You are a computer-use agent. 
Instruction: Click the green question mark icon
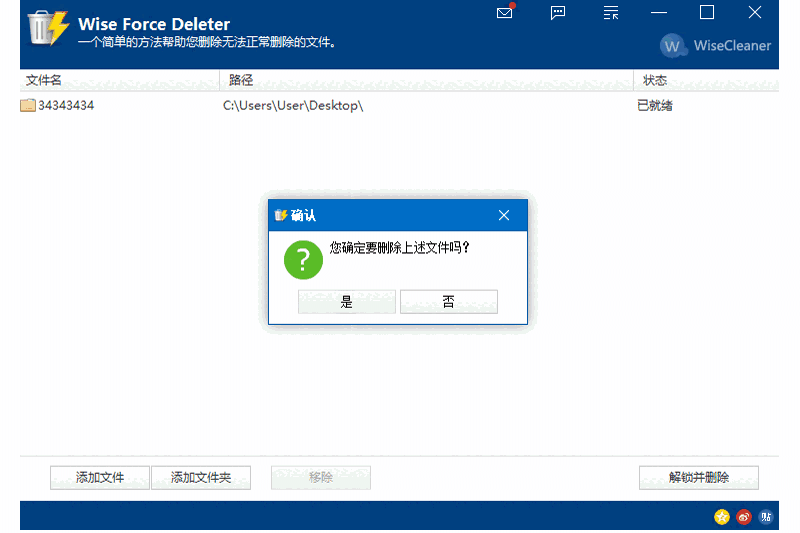click(303, 260)
